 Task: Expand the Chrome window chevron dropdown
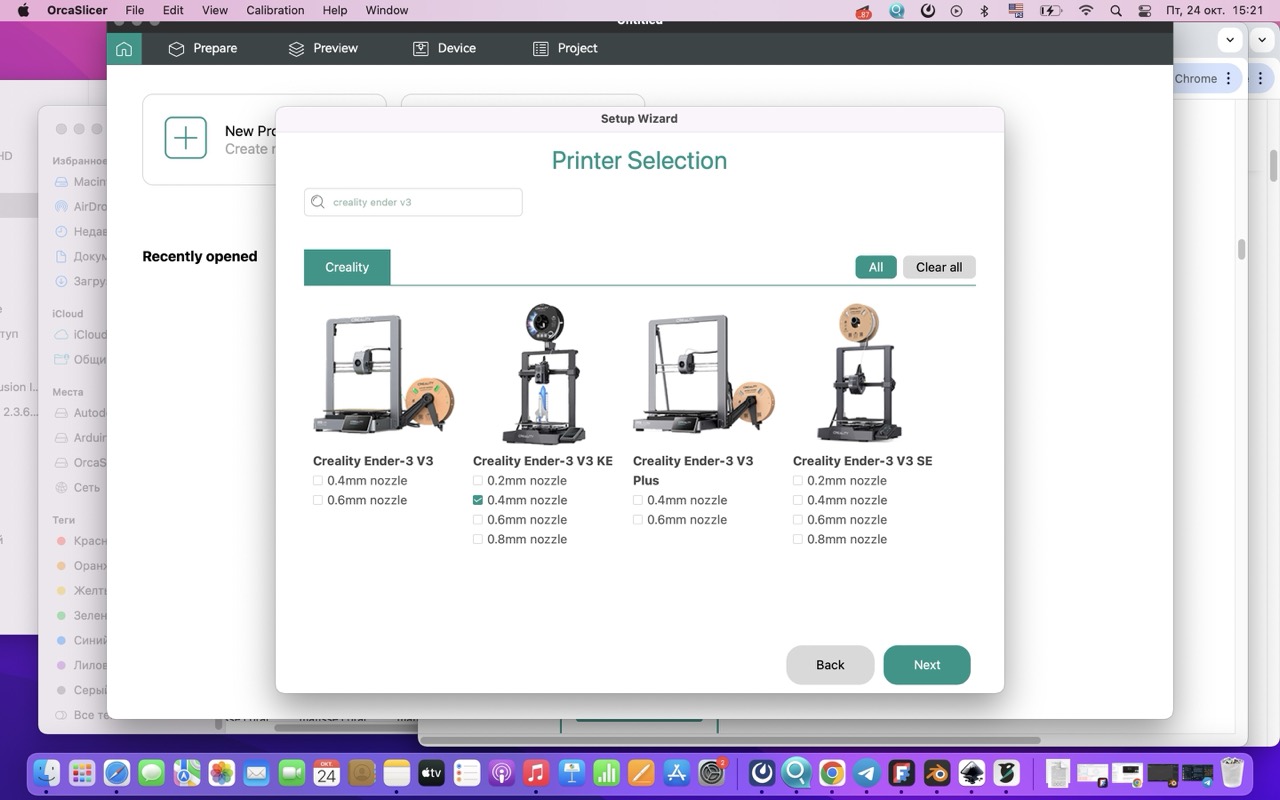tap(1231, 40)
